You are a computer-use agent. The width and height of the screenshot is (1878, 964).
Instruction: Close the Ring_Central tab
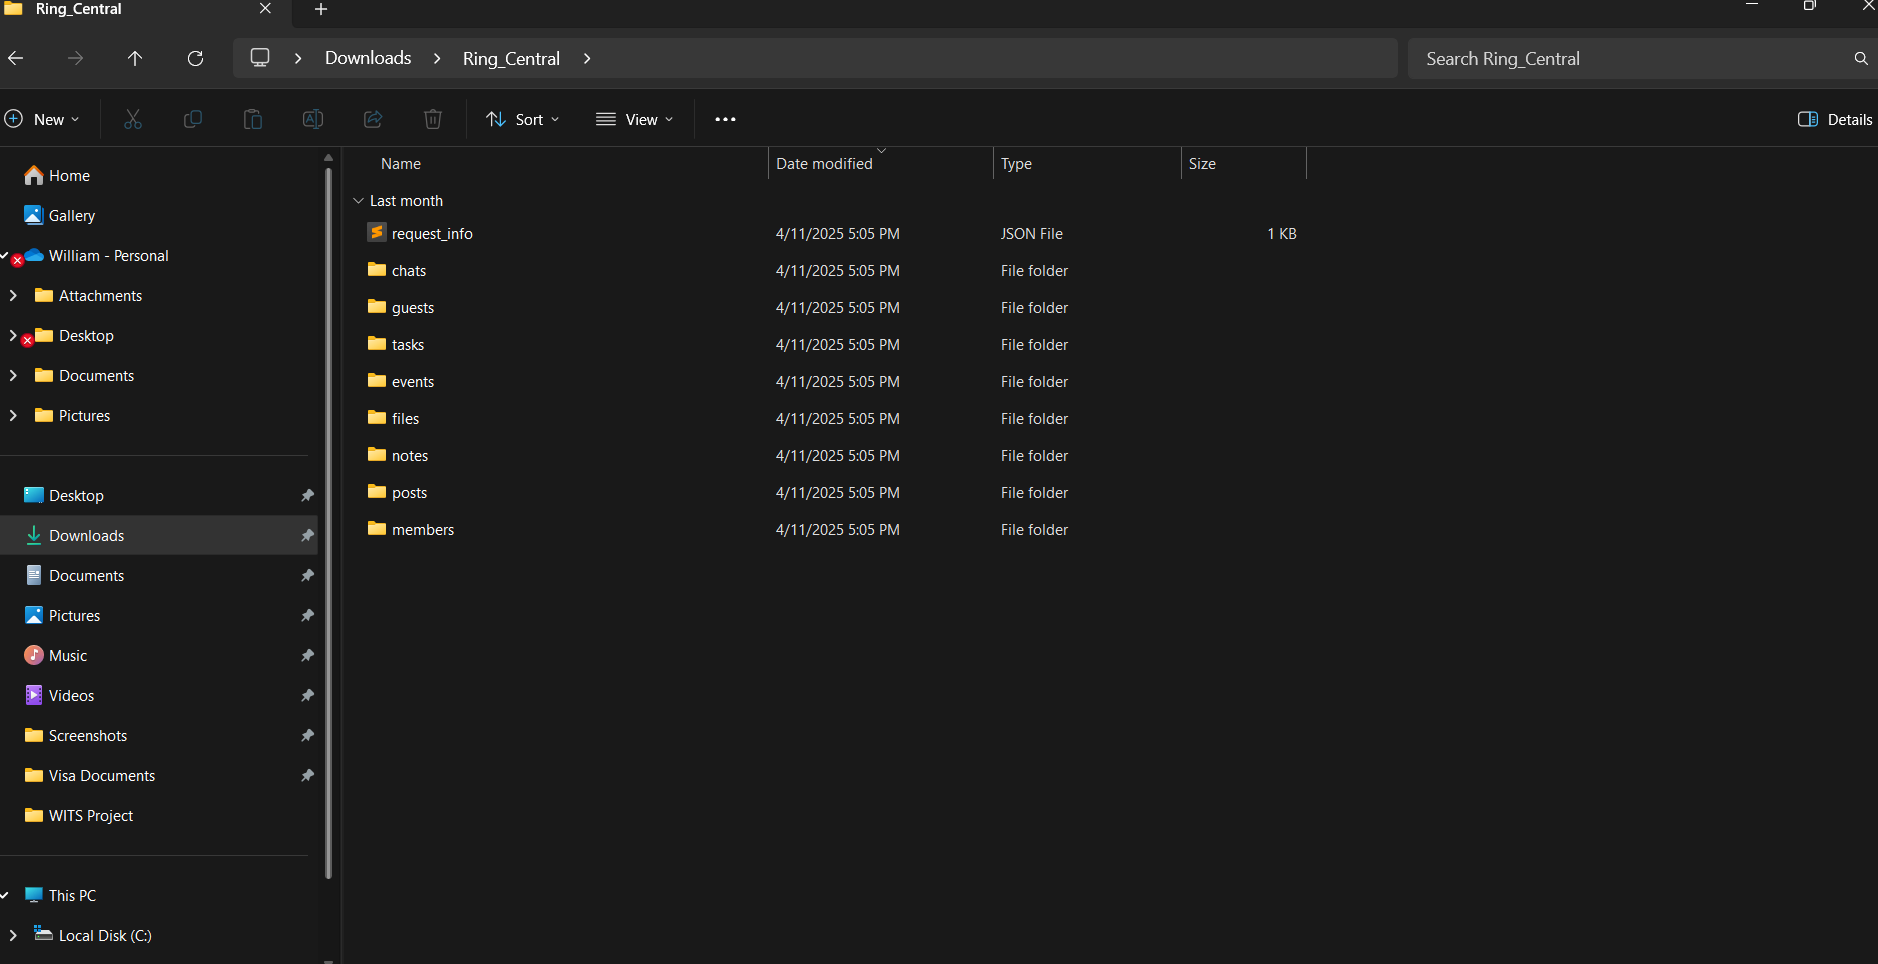(265, 8)
